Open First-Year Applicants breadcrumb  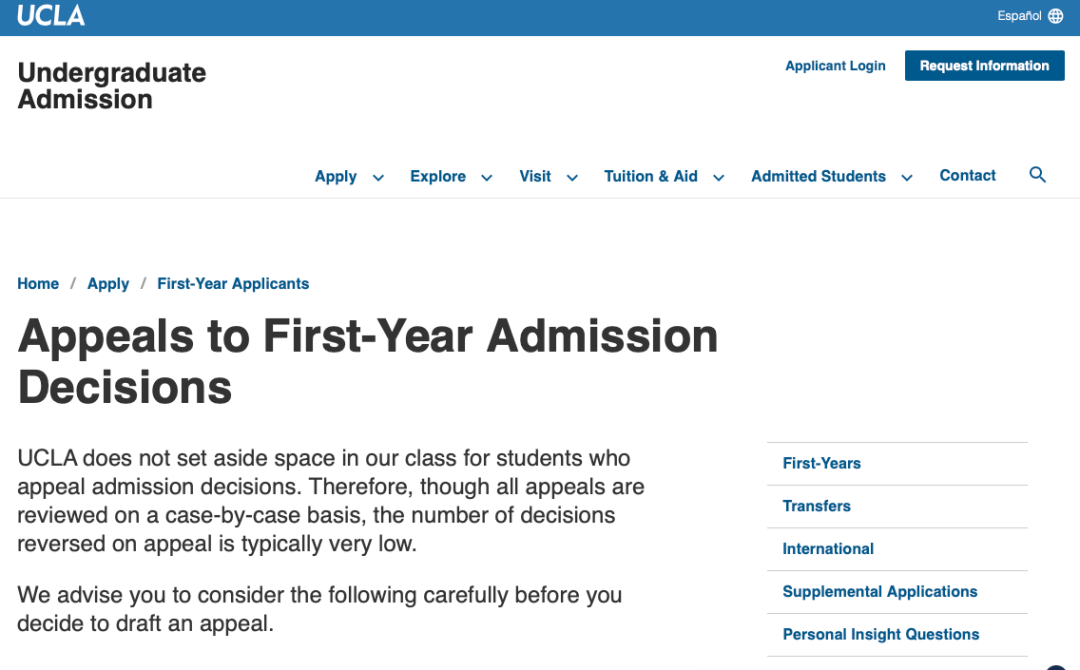pos(233,284)
